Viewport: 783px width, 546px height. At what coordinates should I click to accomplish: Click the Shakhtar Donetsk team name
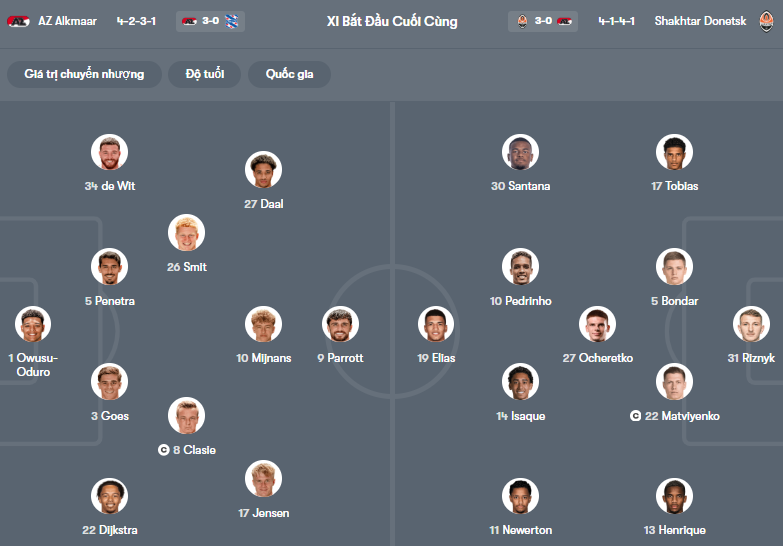click(x=700, y=21)
